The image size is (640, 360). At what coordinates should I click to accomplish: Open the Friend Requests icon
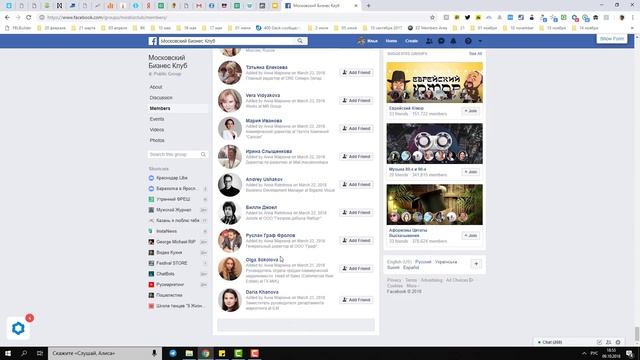(429, 41)
